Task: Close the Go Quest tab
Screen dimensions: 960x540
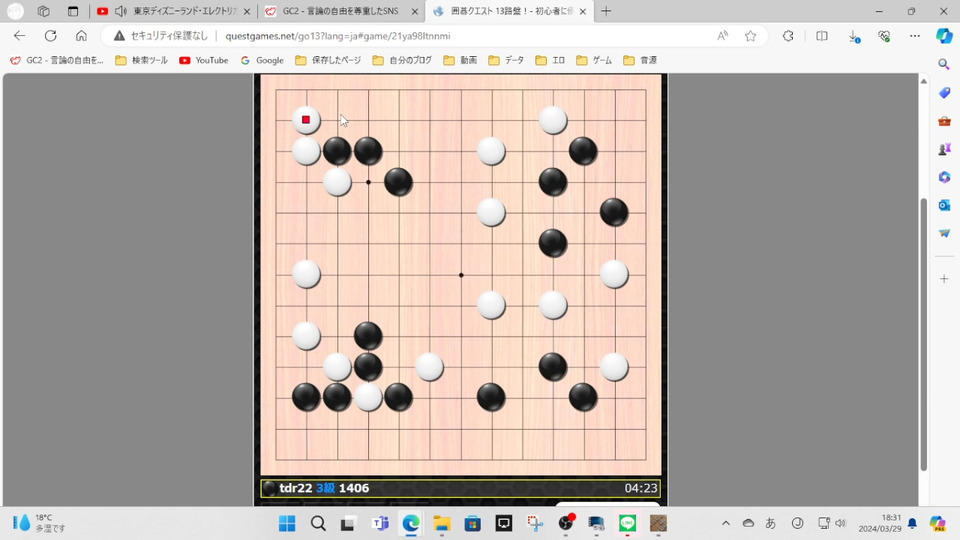Action: coord(582,11)
